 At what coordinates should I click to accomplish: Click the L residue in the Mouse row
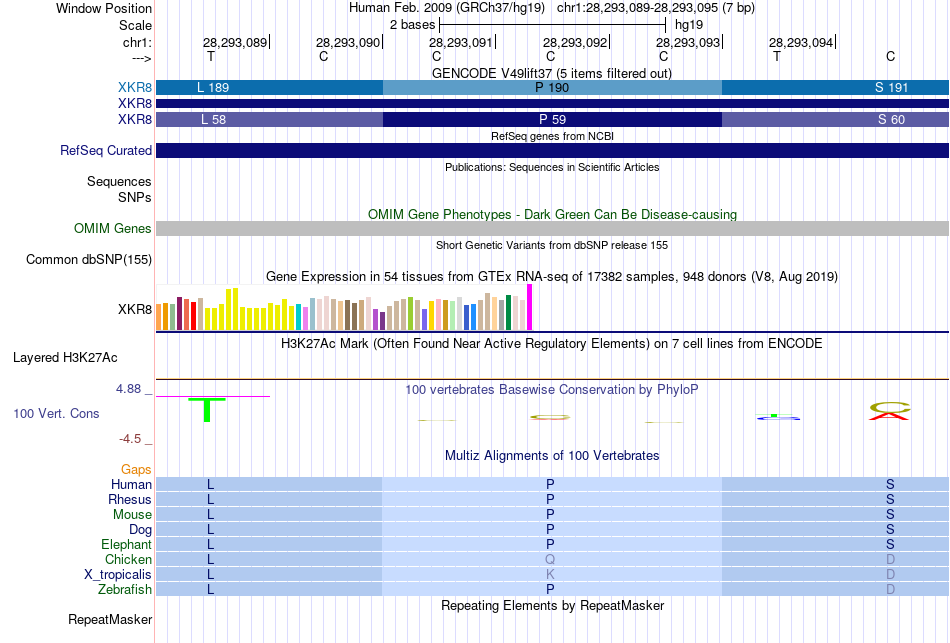click(x=210, y=515)
